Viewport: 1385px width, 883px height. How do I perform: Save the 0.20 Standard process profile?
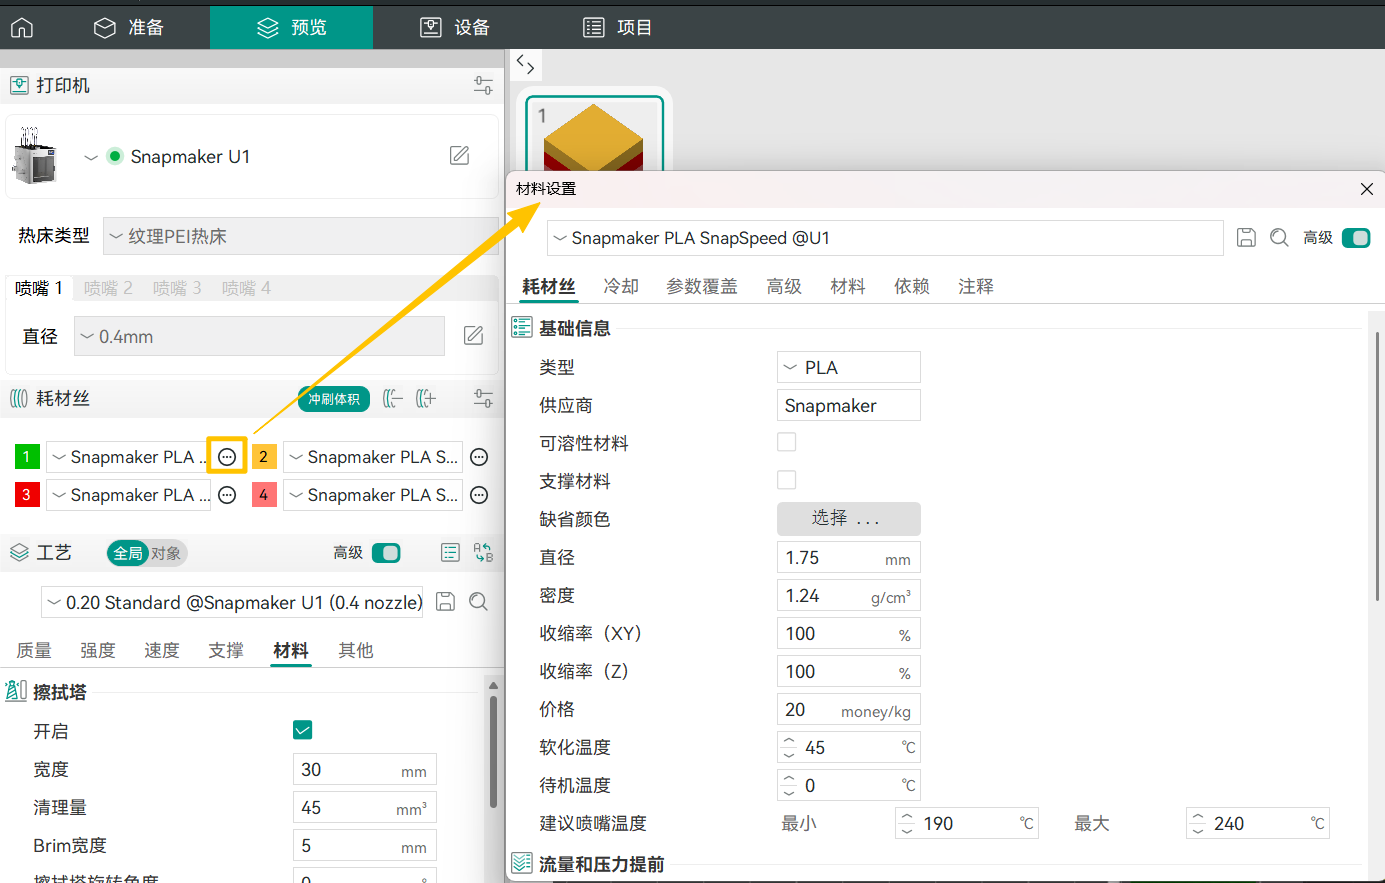point(445,601)
